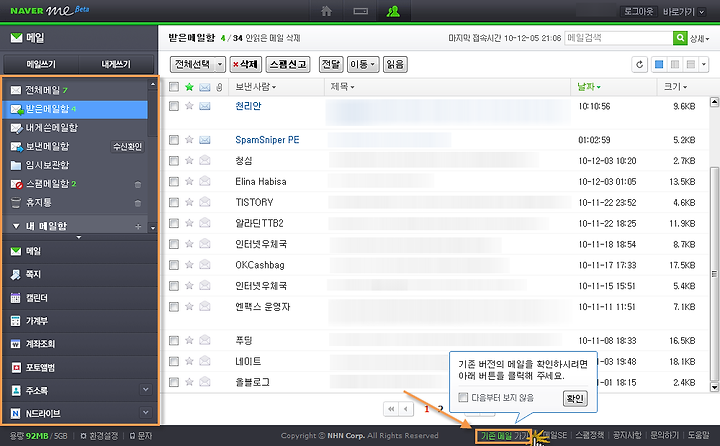720x446 pixels.
Task: Delete selected mail with 삭제 button
Action: point(246,64)
